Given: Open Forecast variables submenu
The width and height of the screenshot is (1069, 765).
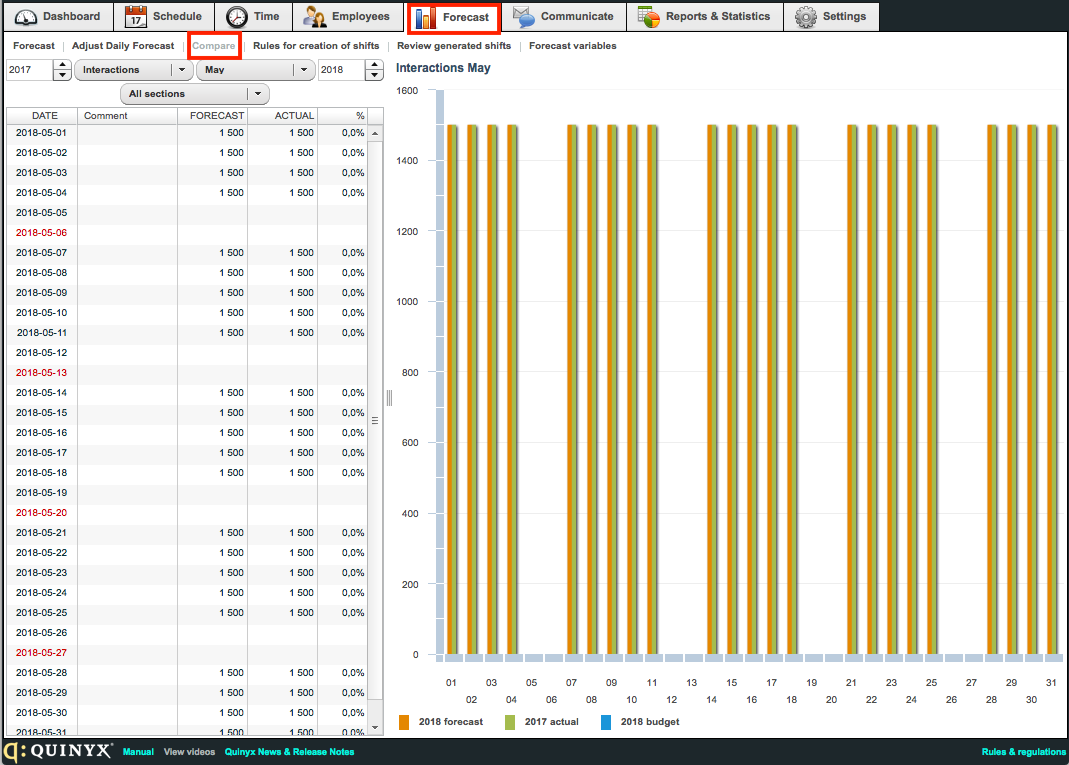Looking at the screenshot, I should tap(573, 46).
